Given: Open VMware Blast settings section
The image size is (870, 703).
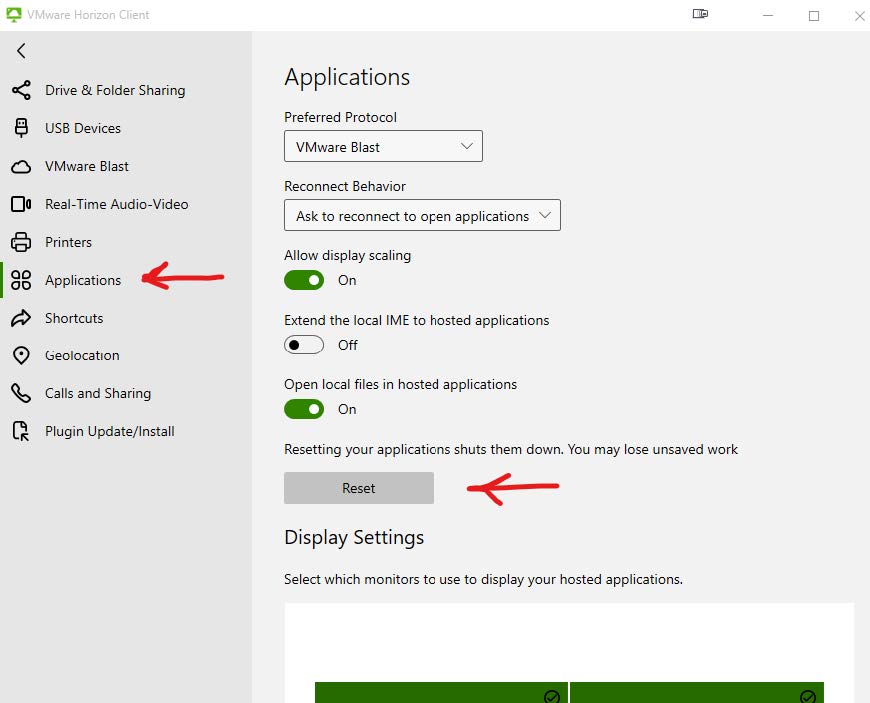Looking at the screenshot, I should point(126,166).
